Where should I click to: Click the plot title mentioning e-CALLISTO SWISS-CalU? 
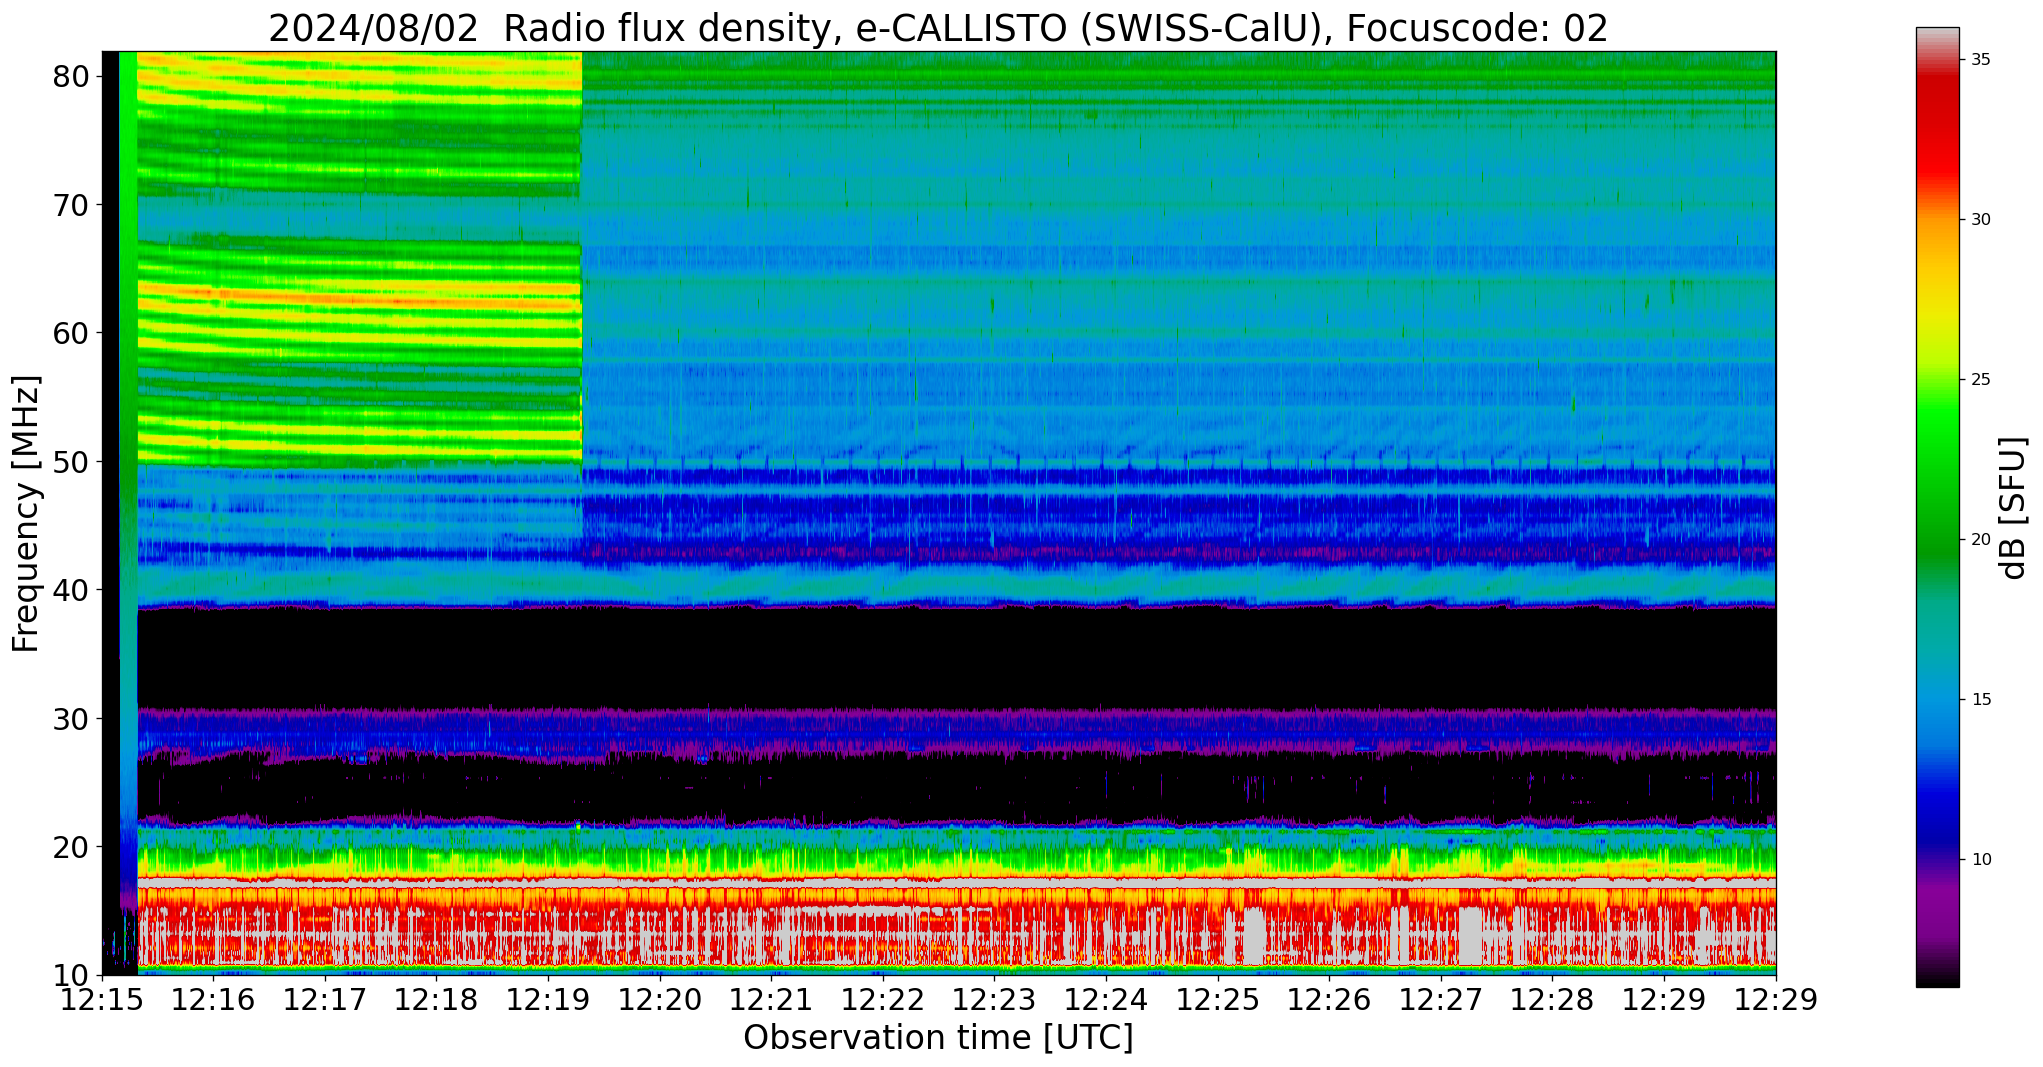pos(938,28)
